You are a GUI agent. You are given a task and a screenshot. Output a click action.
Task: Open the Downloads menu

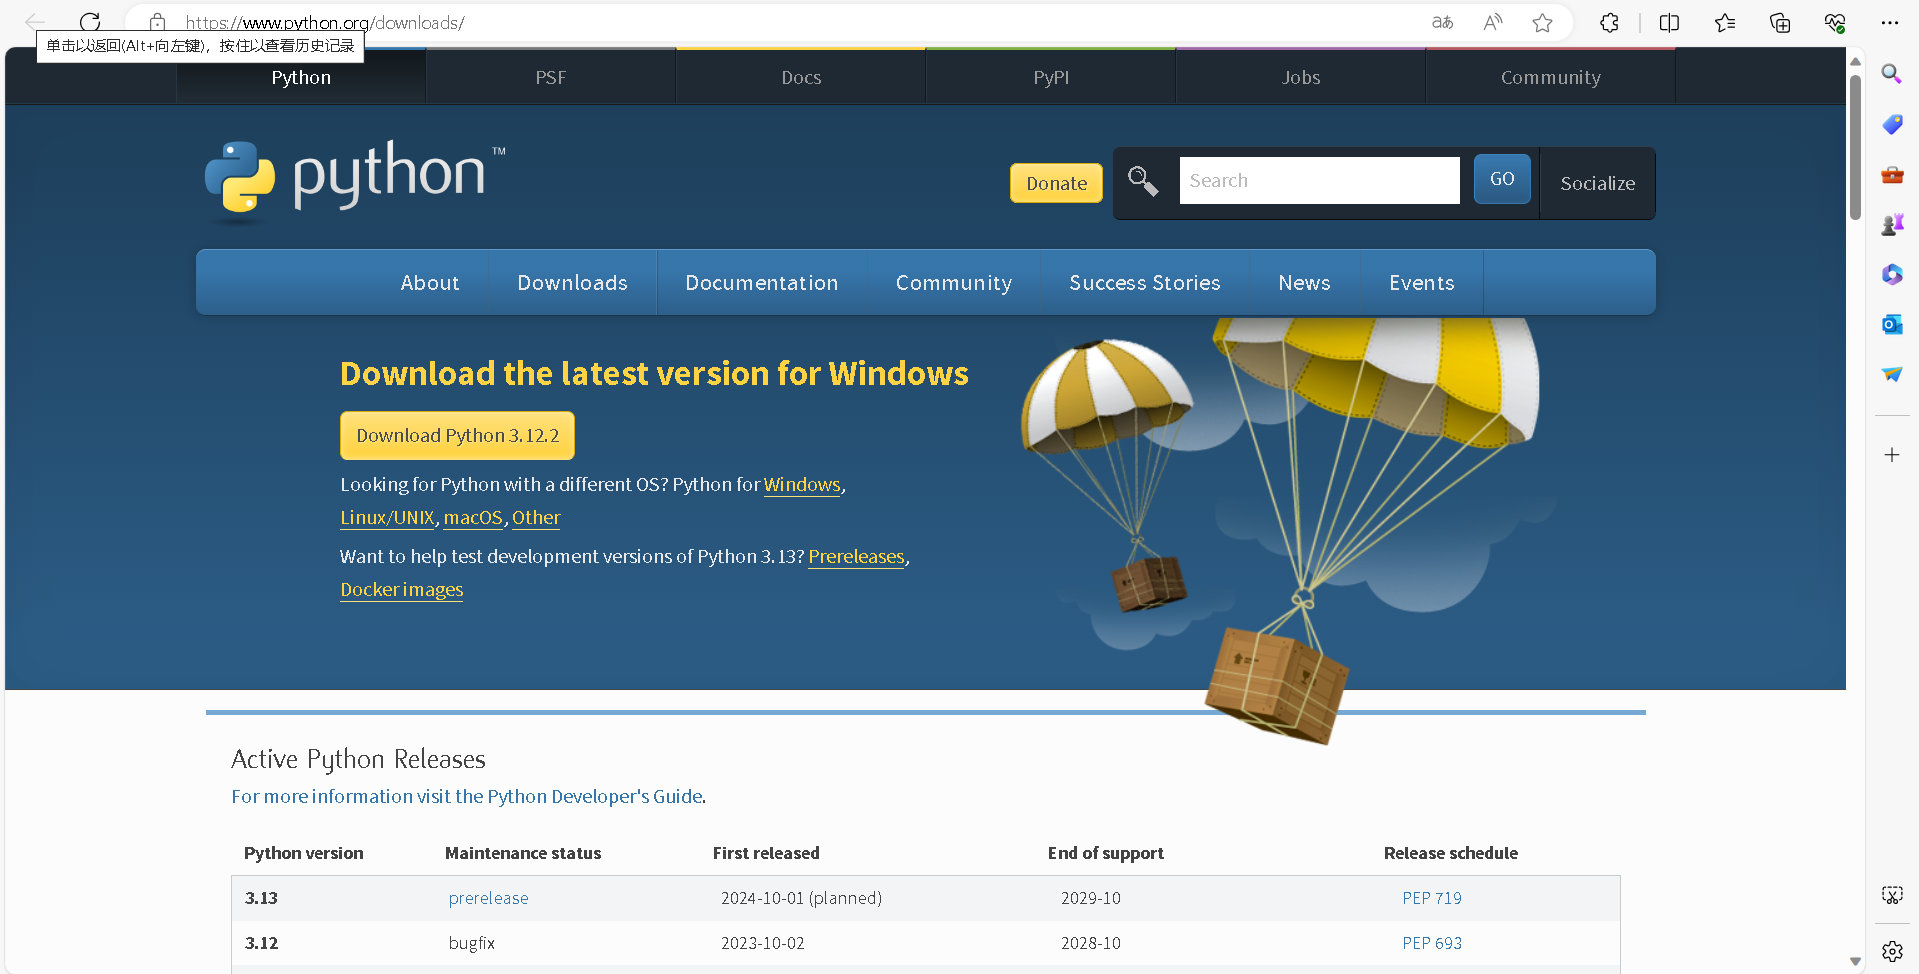tap(573, 283)
